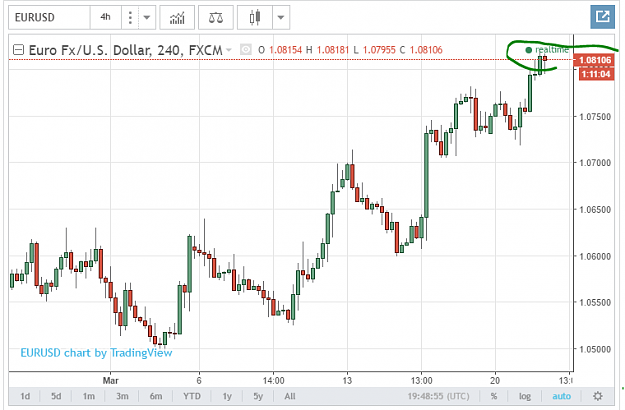625x410 pixels.
Task: Expand the interval dropdown arrow
Action: pyautogui.click(x=147, y=18)
